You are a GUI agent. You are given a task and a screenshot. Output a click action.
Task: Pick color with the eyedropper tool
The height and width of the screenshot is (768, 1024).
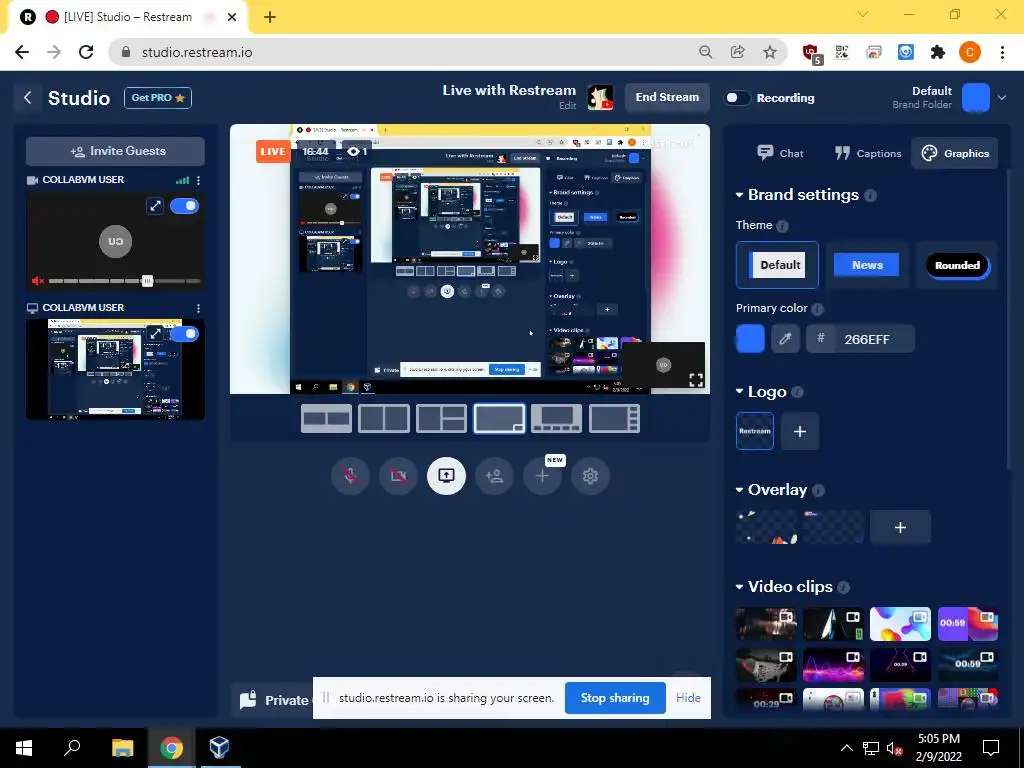point(785,339)
